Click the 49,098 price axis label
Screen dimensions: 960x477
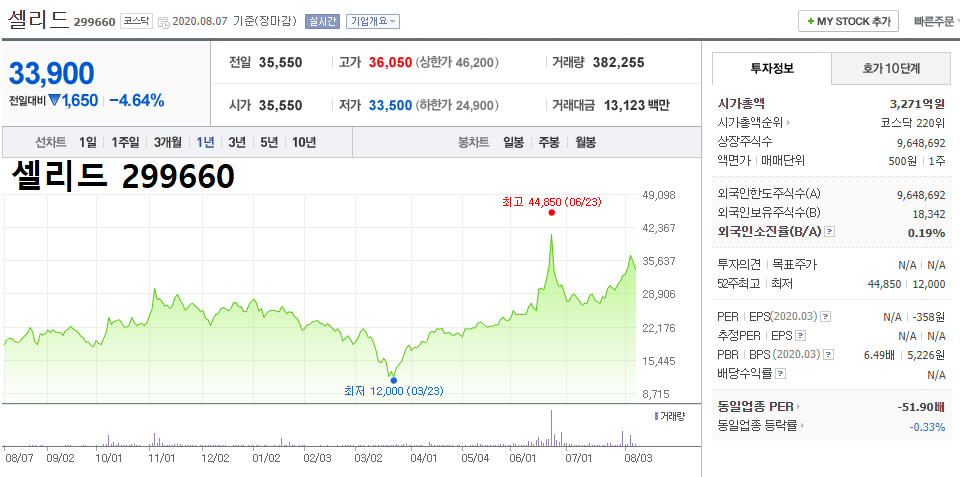pyautogui.click(x=658, y=195)
